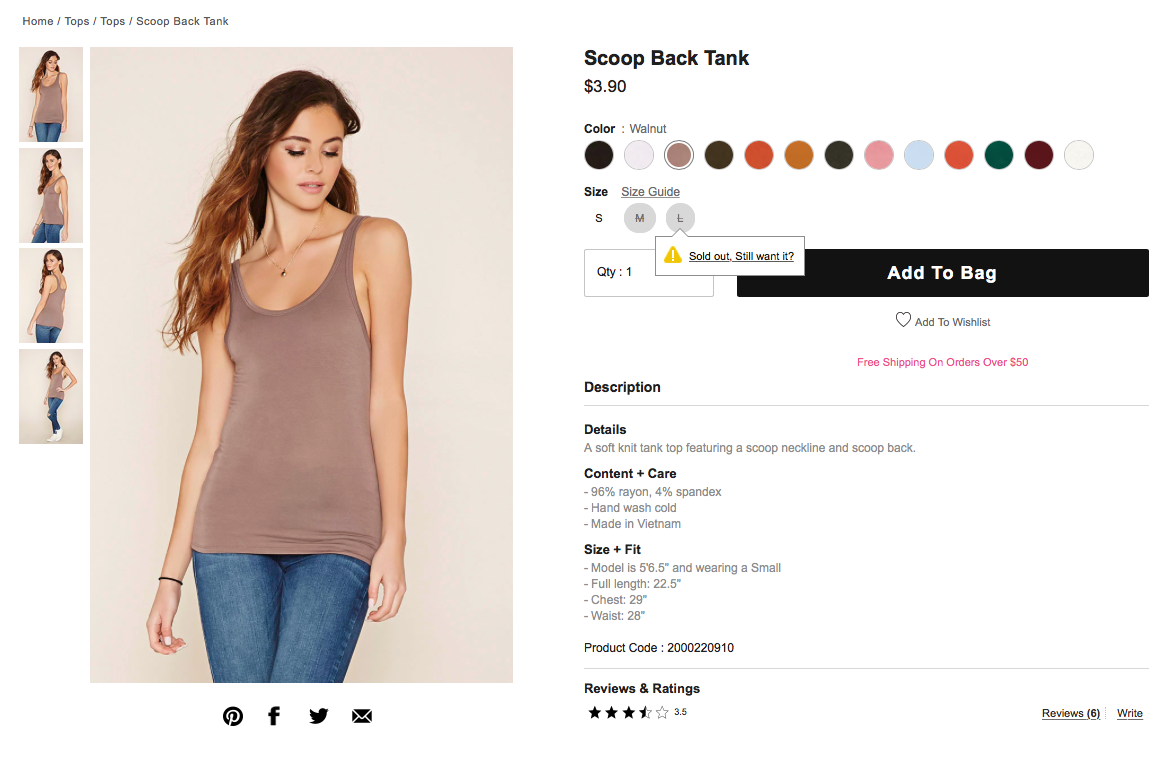Share product on Pinterest
The height and width of the screenshot is (757, 1176).
233,716
